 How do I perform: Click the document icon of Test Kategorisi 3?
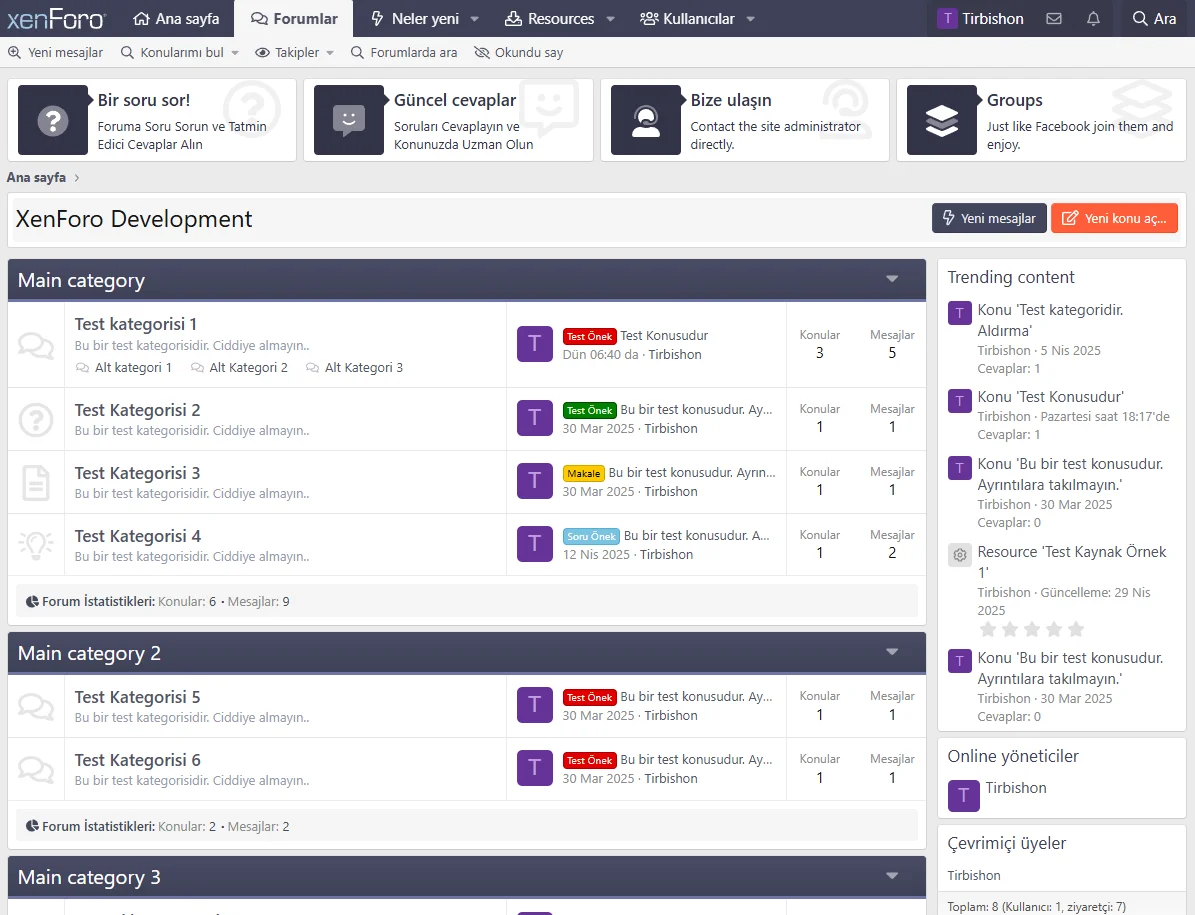coord(36,482)
